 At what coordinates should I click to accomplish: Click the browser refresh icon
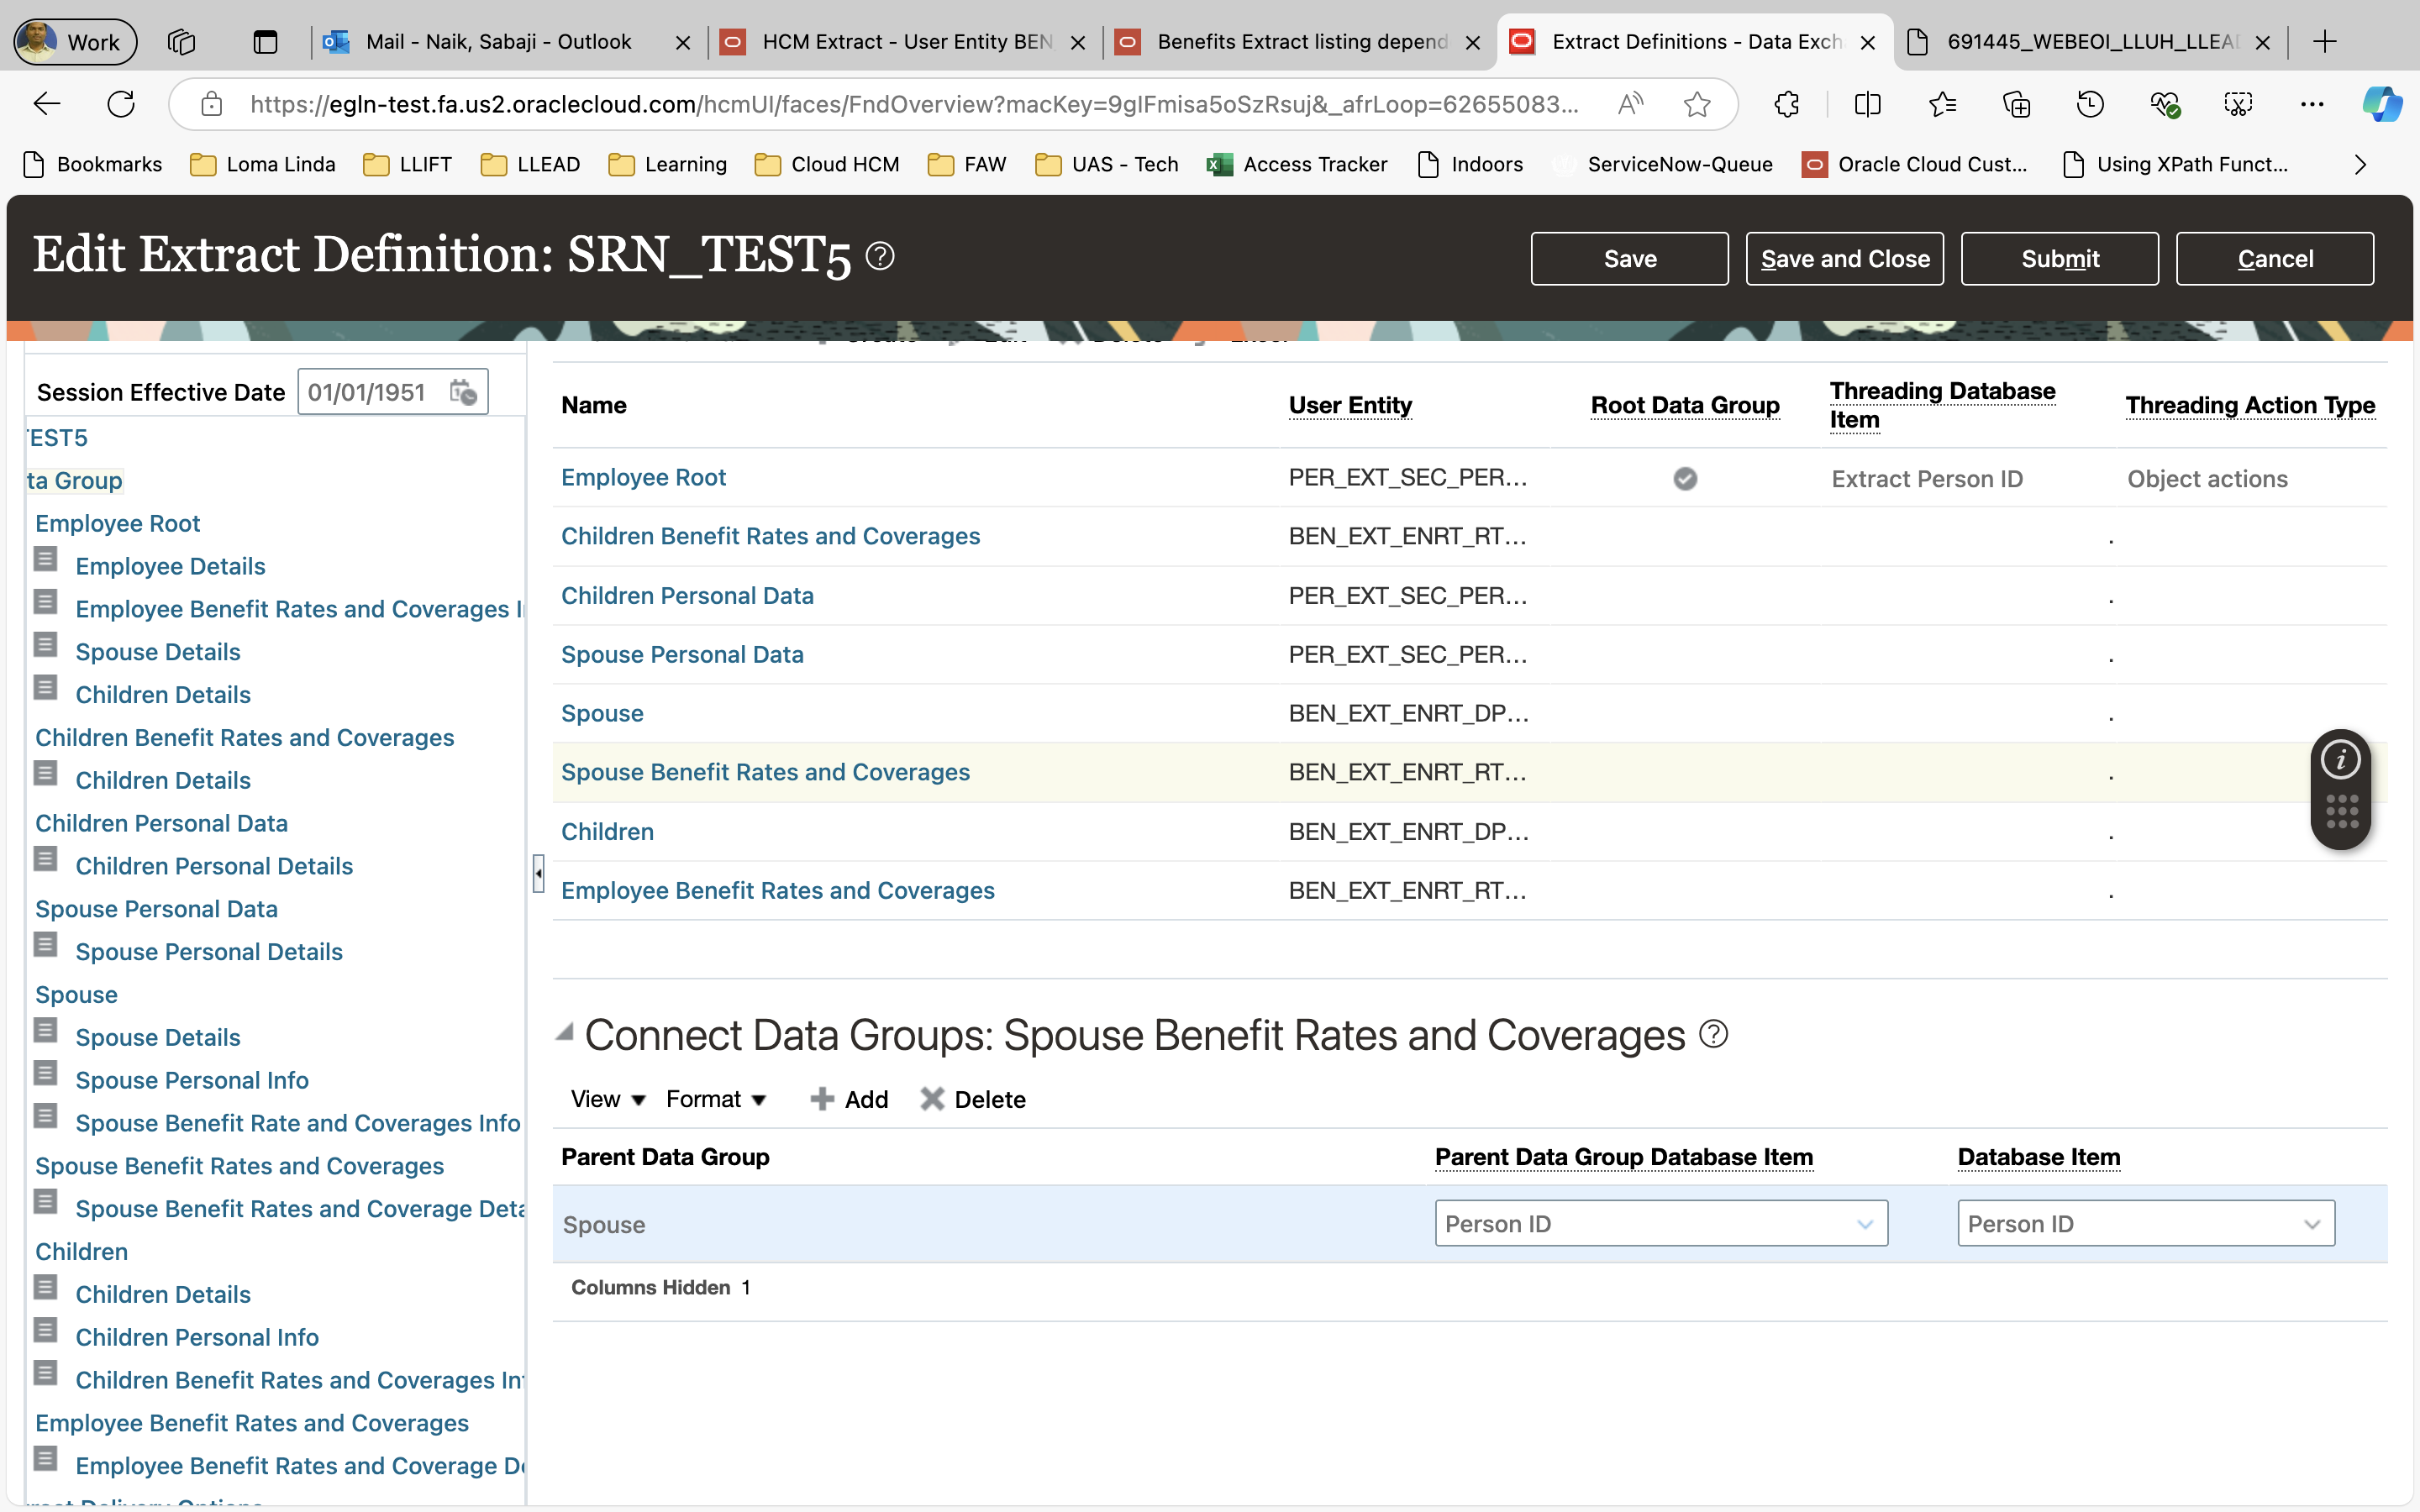click(120, 104)
